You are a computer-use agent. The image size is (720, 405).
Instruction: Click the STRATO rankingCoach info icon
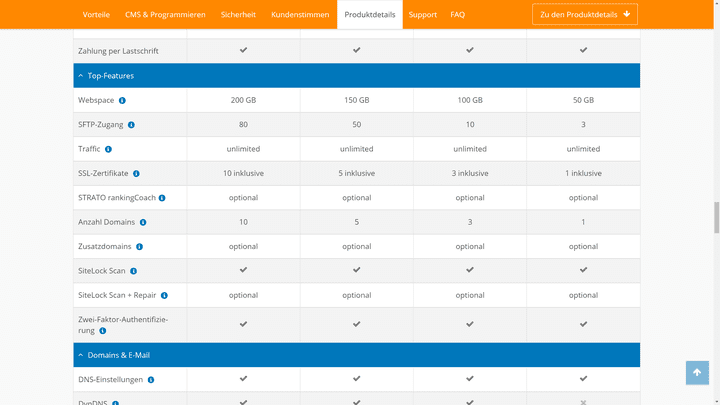(x=162, y=198)
